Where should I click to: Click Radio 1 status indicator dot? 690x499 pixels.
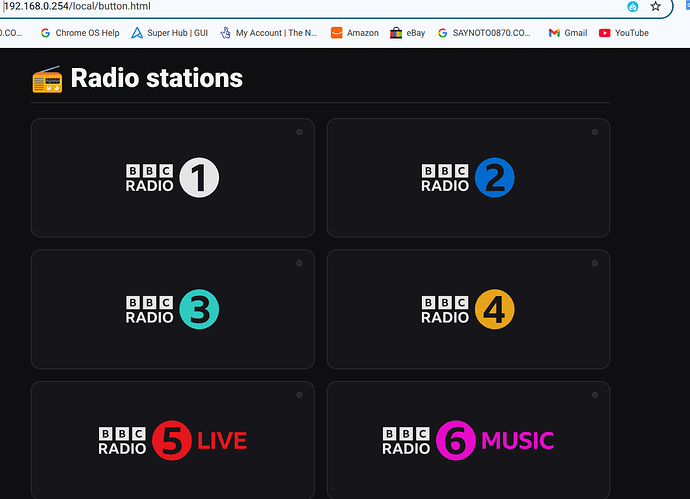tap(299, 132)
